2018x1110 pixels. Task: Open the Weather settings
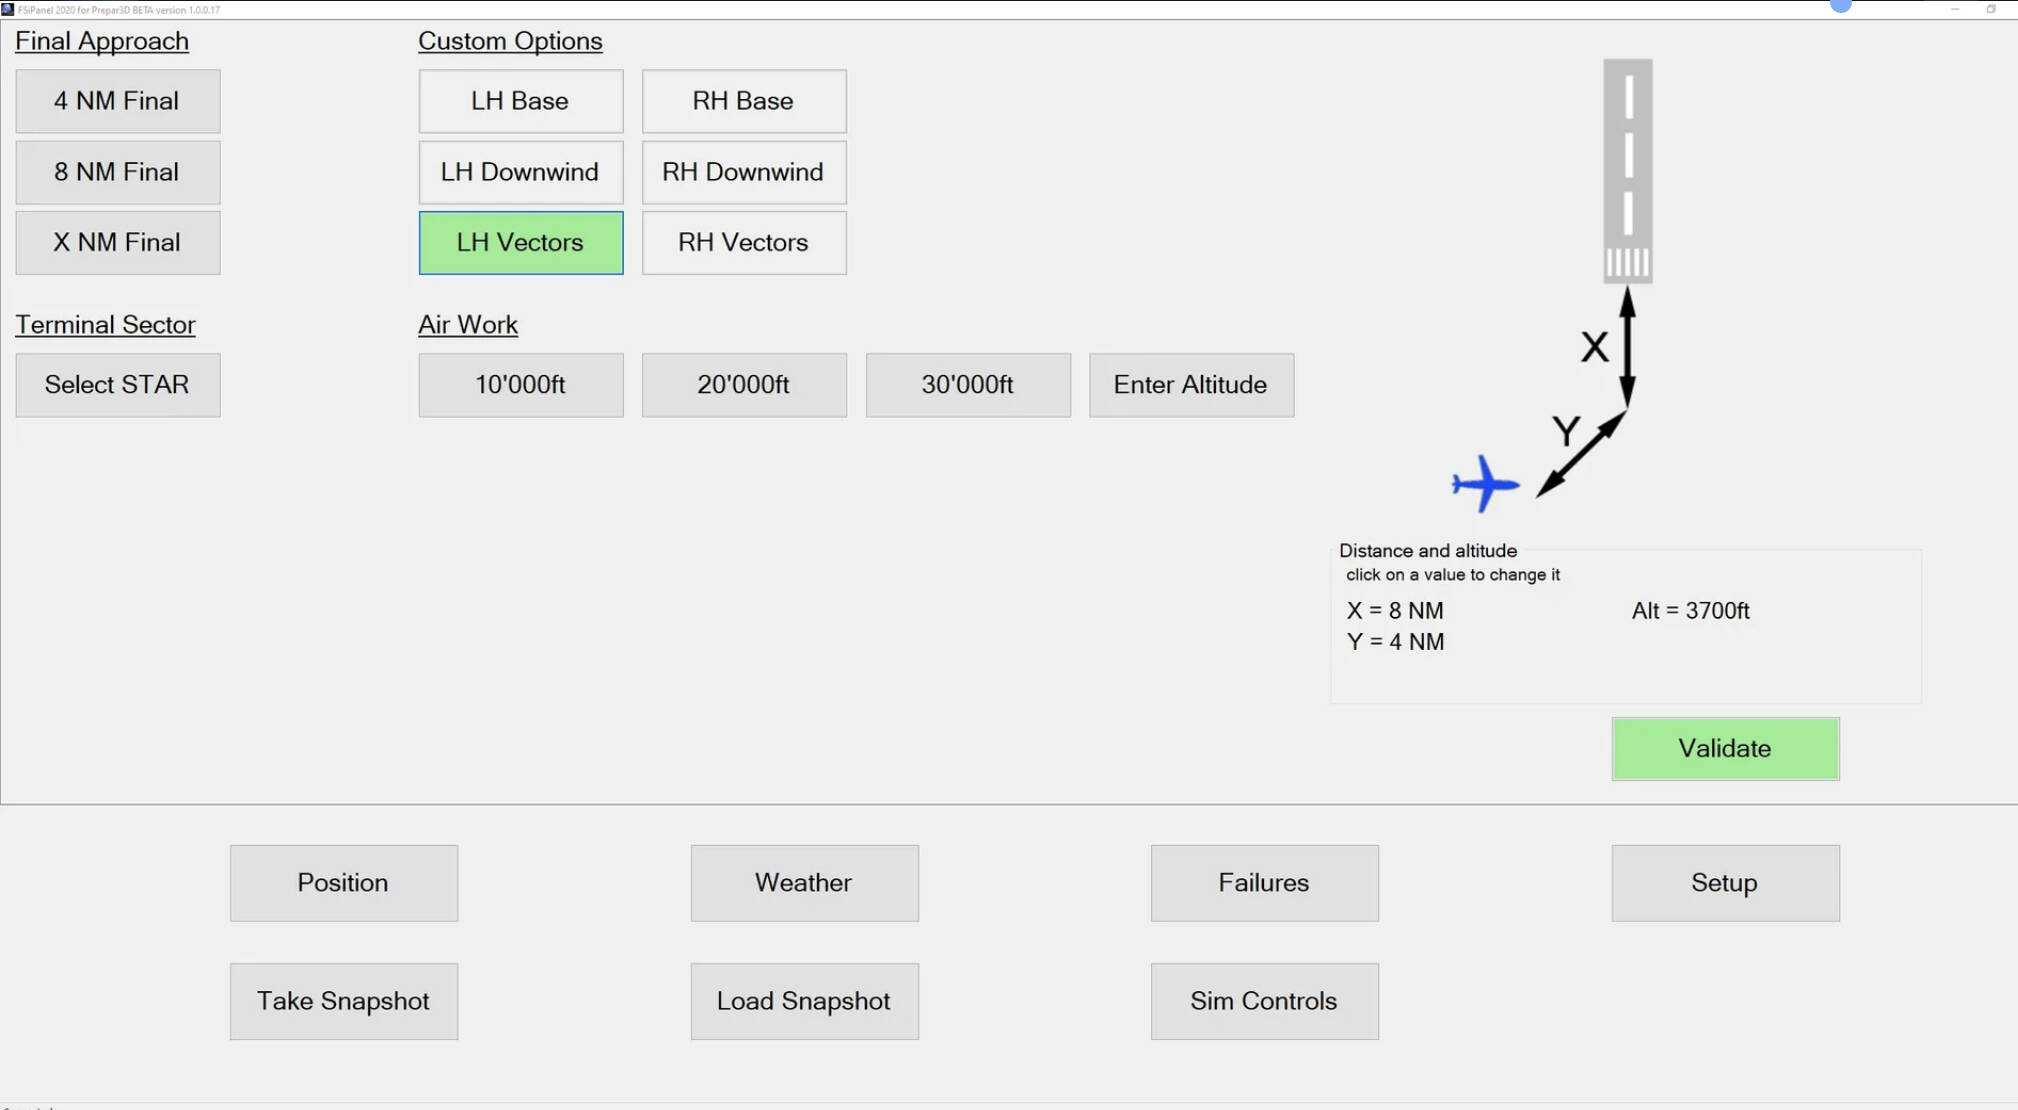(803, 882)
